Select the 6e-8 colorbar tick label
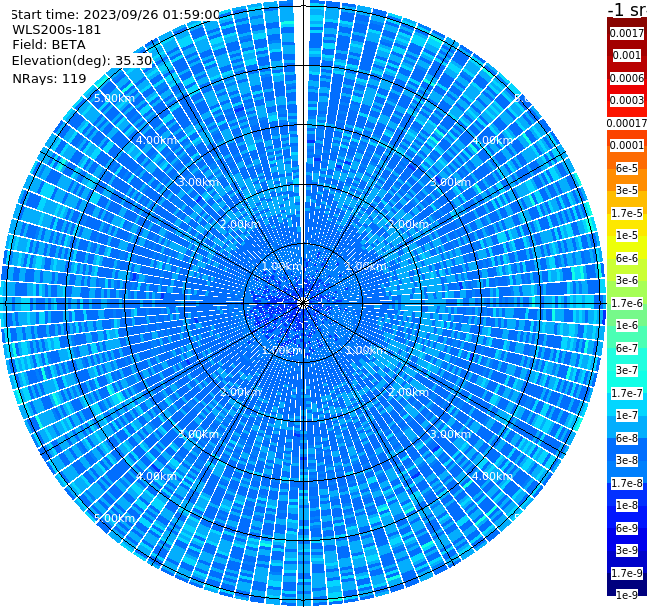The width and height of the screenshot is (647, 607). [x=627, y=438]
